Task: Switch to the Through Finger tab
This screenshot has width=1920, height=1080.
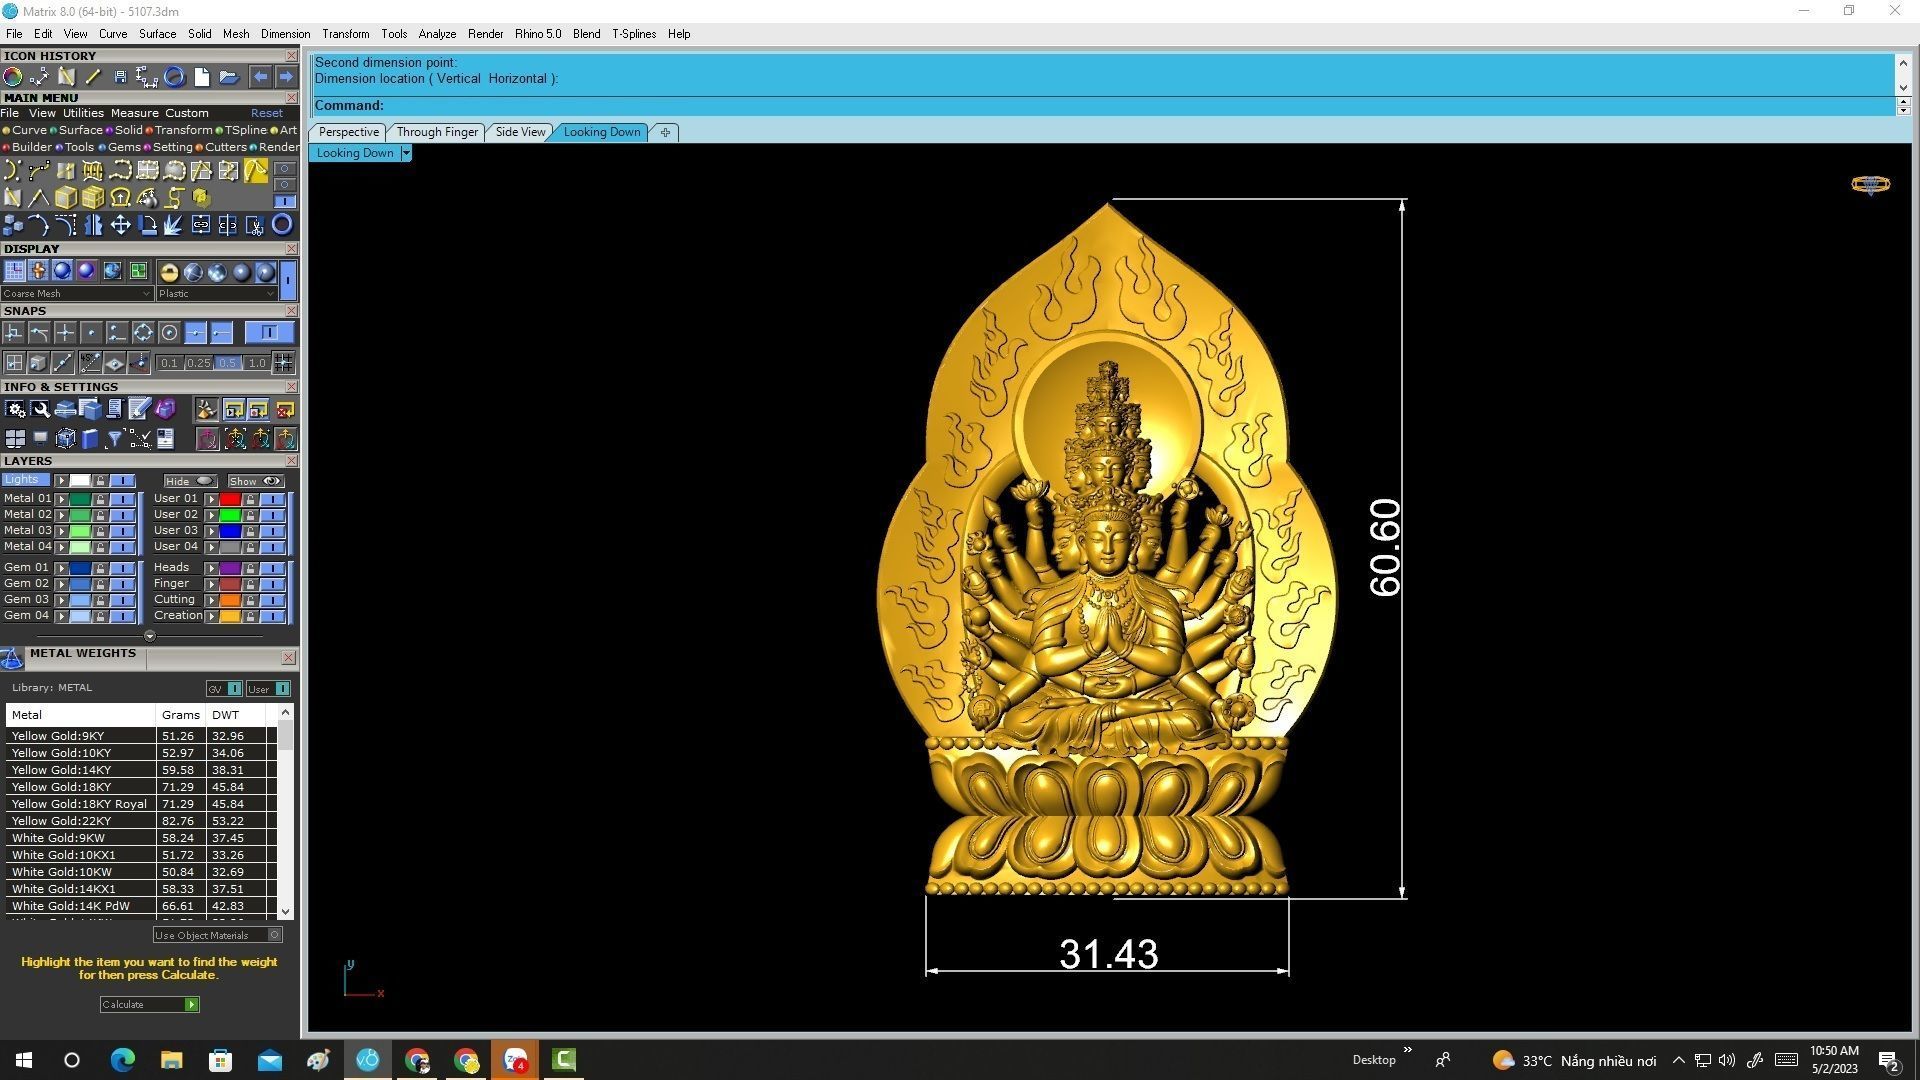Action: 437,132
